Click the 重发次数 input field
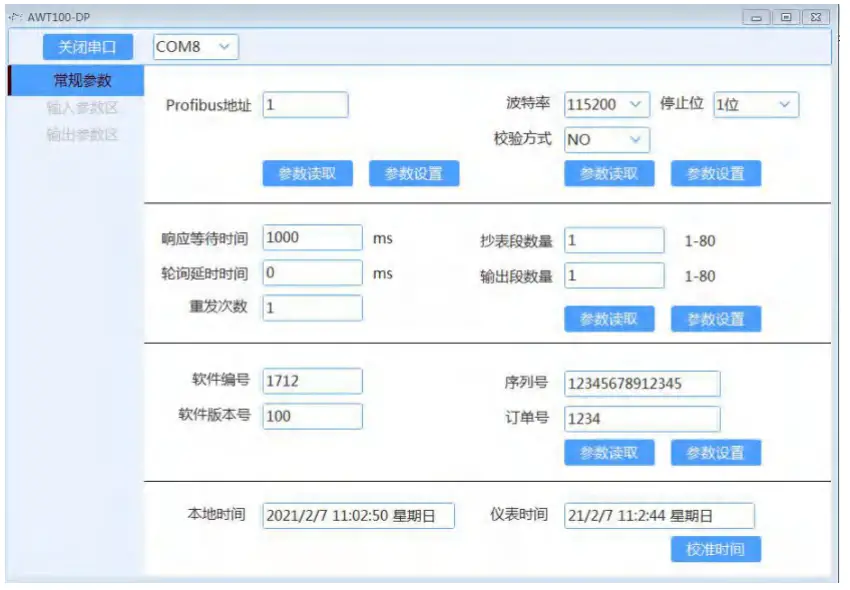This screenshot has height=590, width=850. coord(313,308)
